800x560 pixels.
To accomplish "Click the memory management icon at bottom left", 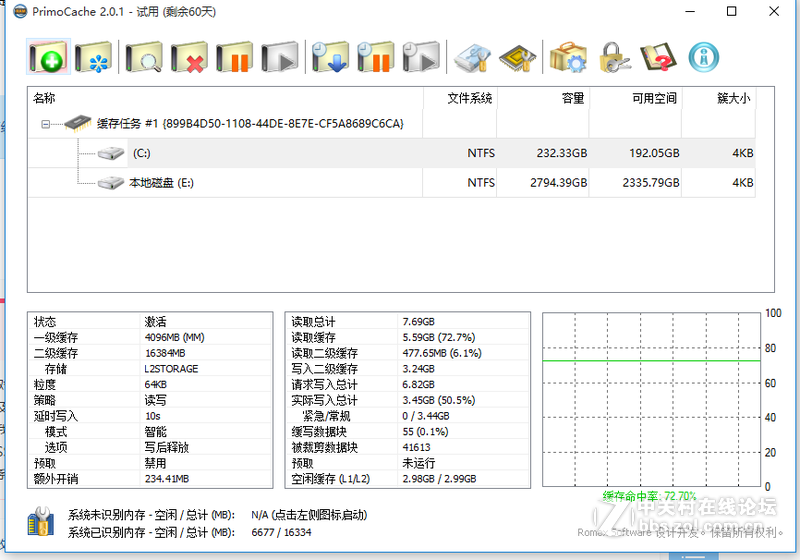I will (x=41, y=522).
